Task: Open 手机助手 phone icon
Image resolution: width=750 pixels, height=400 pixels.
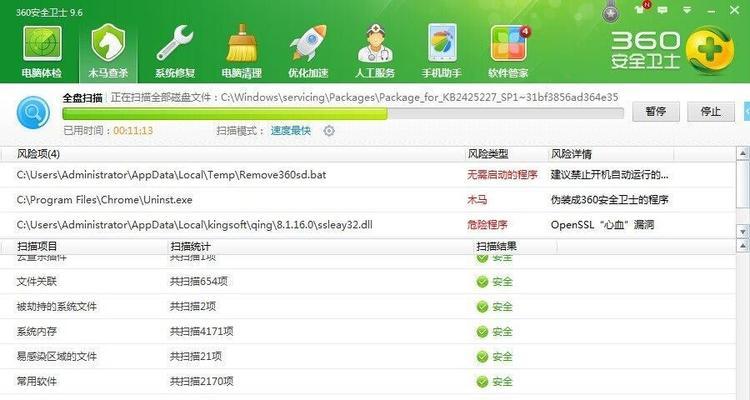Action: (x=441, y=44)
